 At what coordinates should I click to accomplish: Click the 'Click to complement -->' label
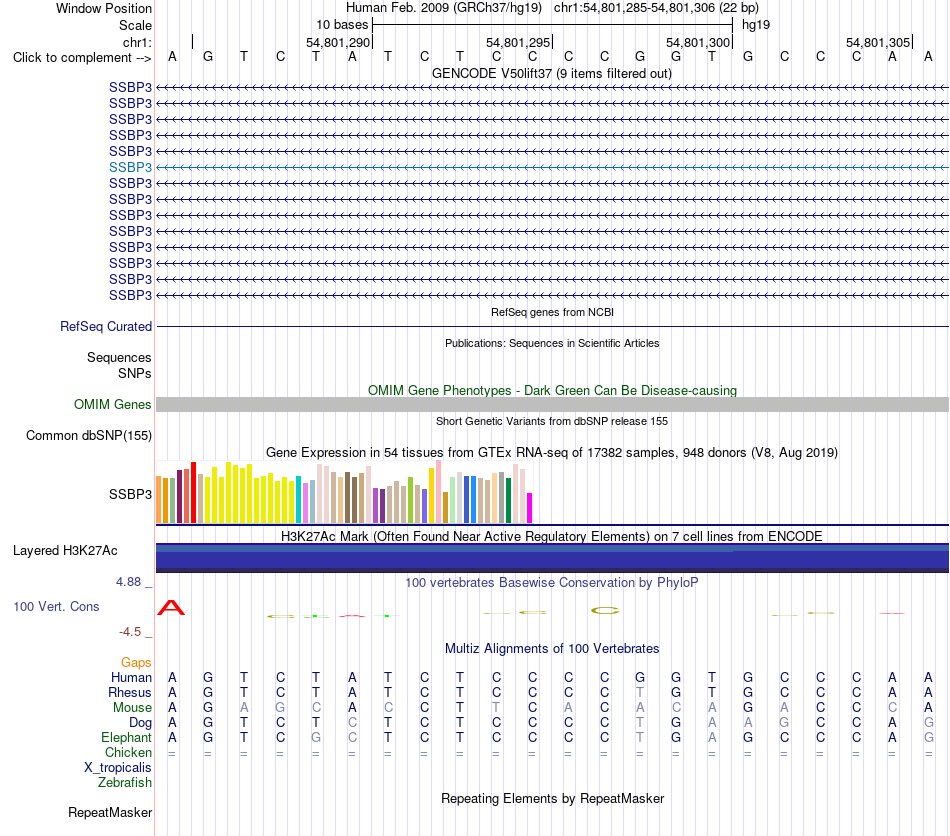pyautogui.click(x=82, y=58)
